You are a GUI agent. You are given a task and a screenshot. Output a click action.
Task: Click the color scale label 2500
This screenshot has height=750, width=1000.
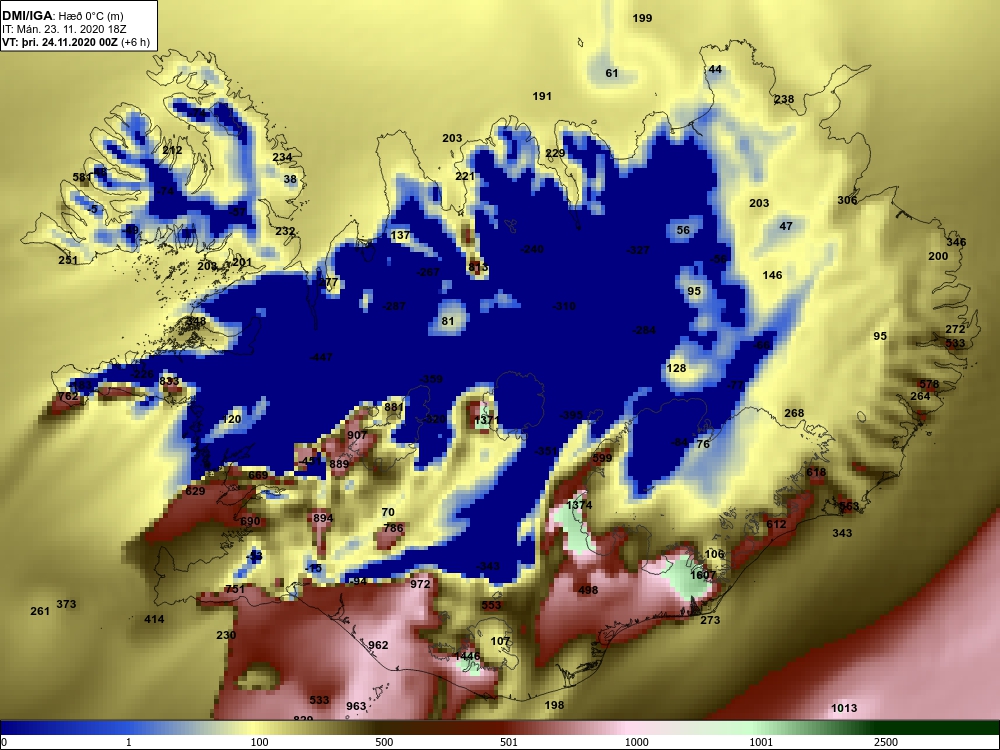coord(885,742)
